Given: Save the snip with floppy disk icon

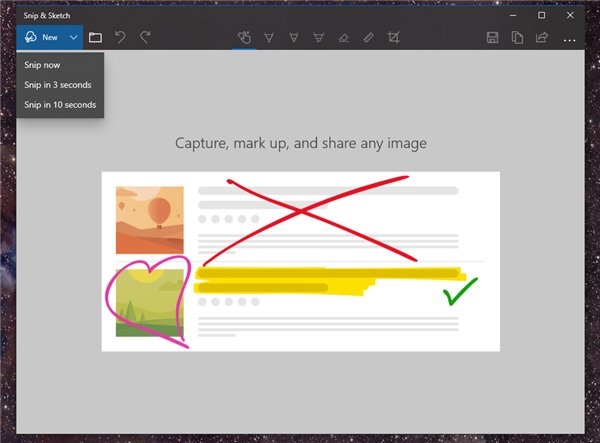Looking at the screenshot, I should point(492,38).
